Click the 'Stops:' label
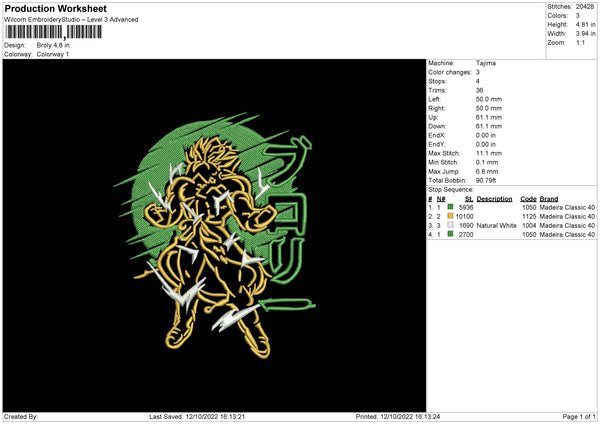 coord(437,82)
